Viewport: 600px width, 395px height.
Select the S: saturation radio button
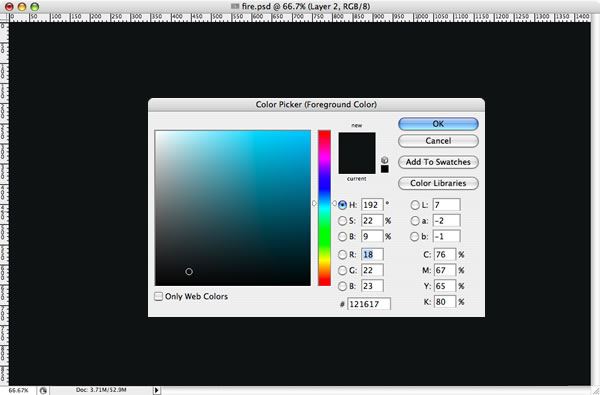(342, 221)
